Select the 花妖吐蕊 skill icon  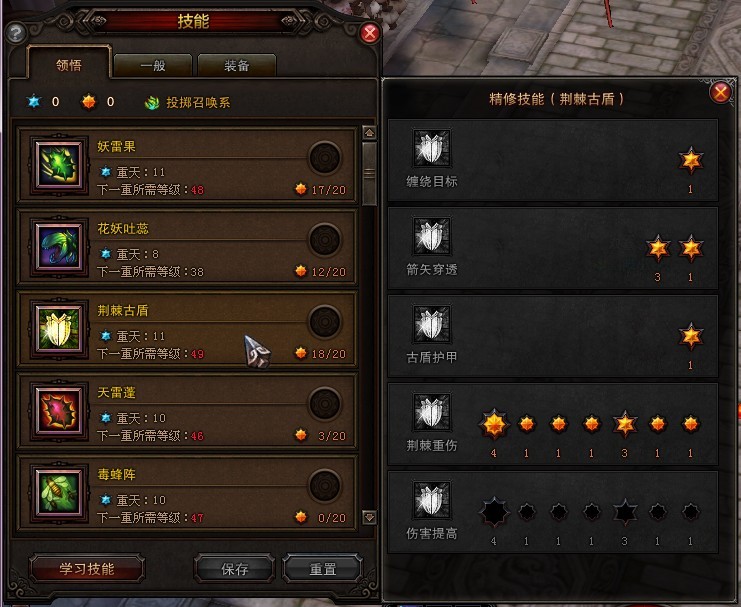[x=59, y=247]
